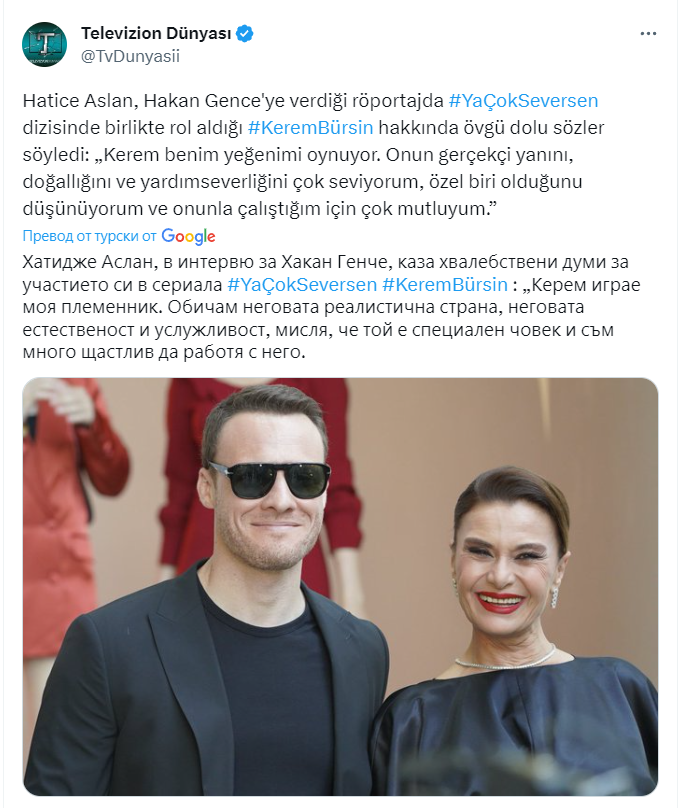Open the tweet's three-dot more options menu
This screenshot has width=699, height=808.
coord(648,33)
